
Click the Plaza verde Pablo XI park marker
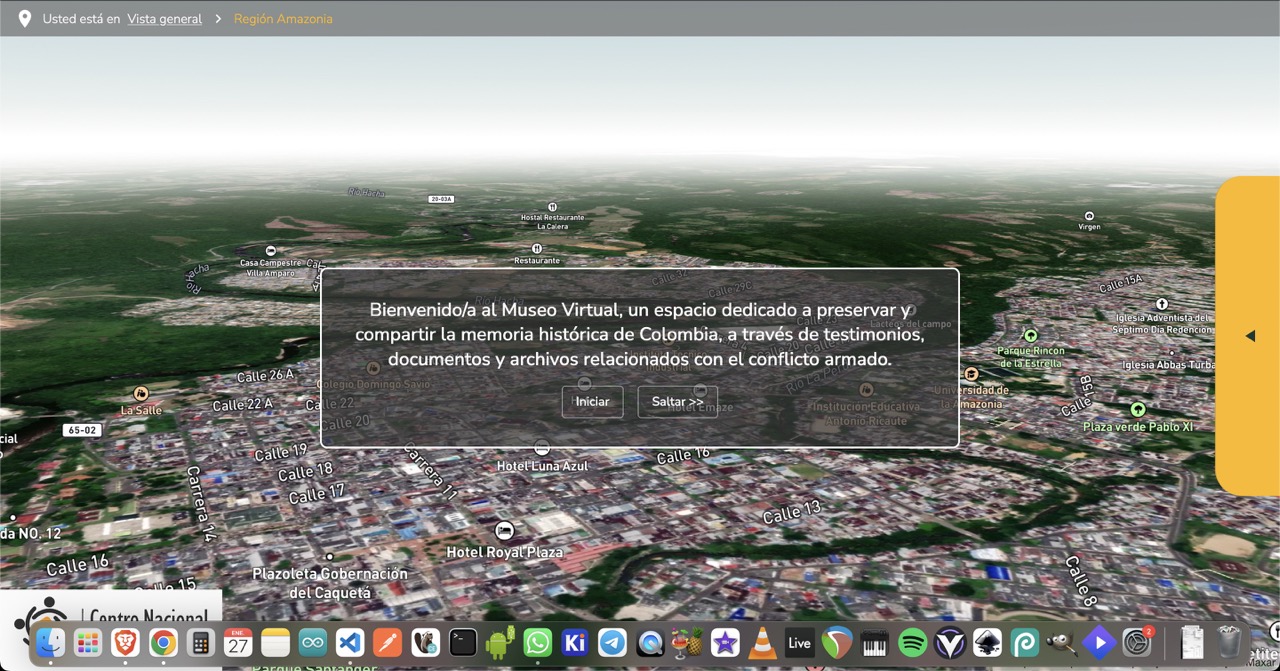click(1138, 410)
